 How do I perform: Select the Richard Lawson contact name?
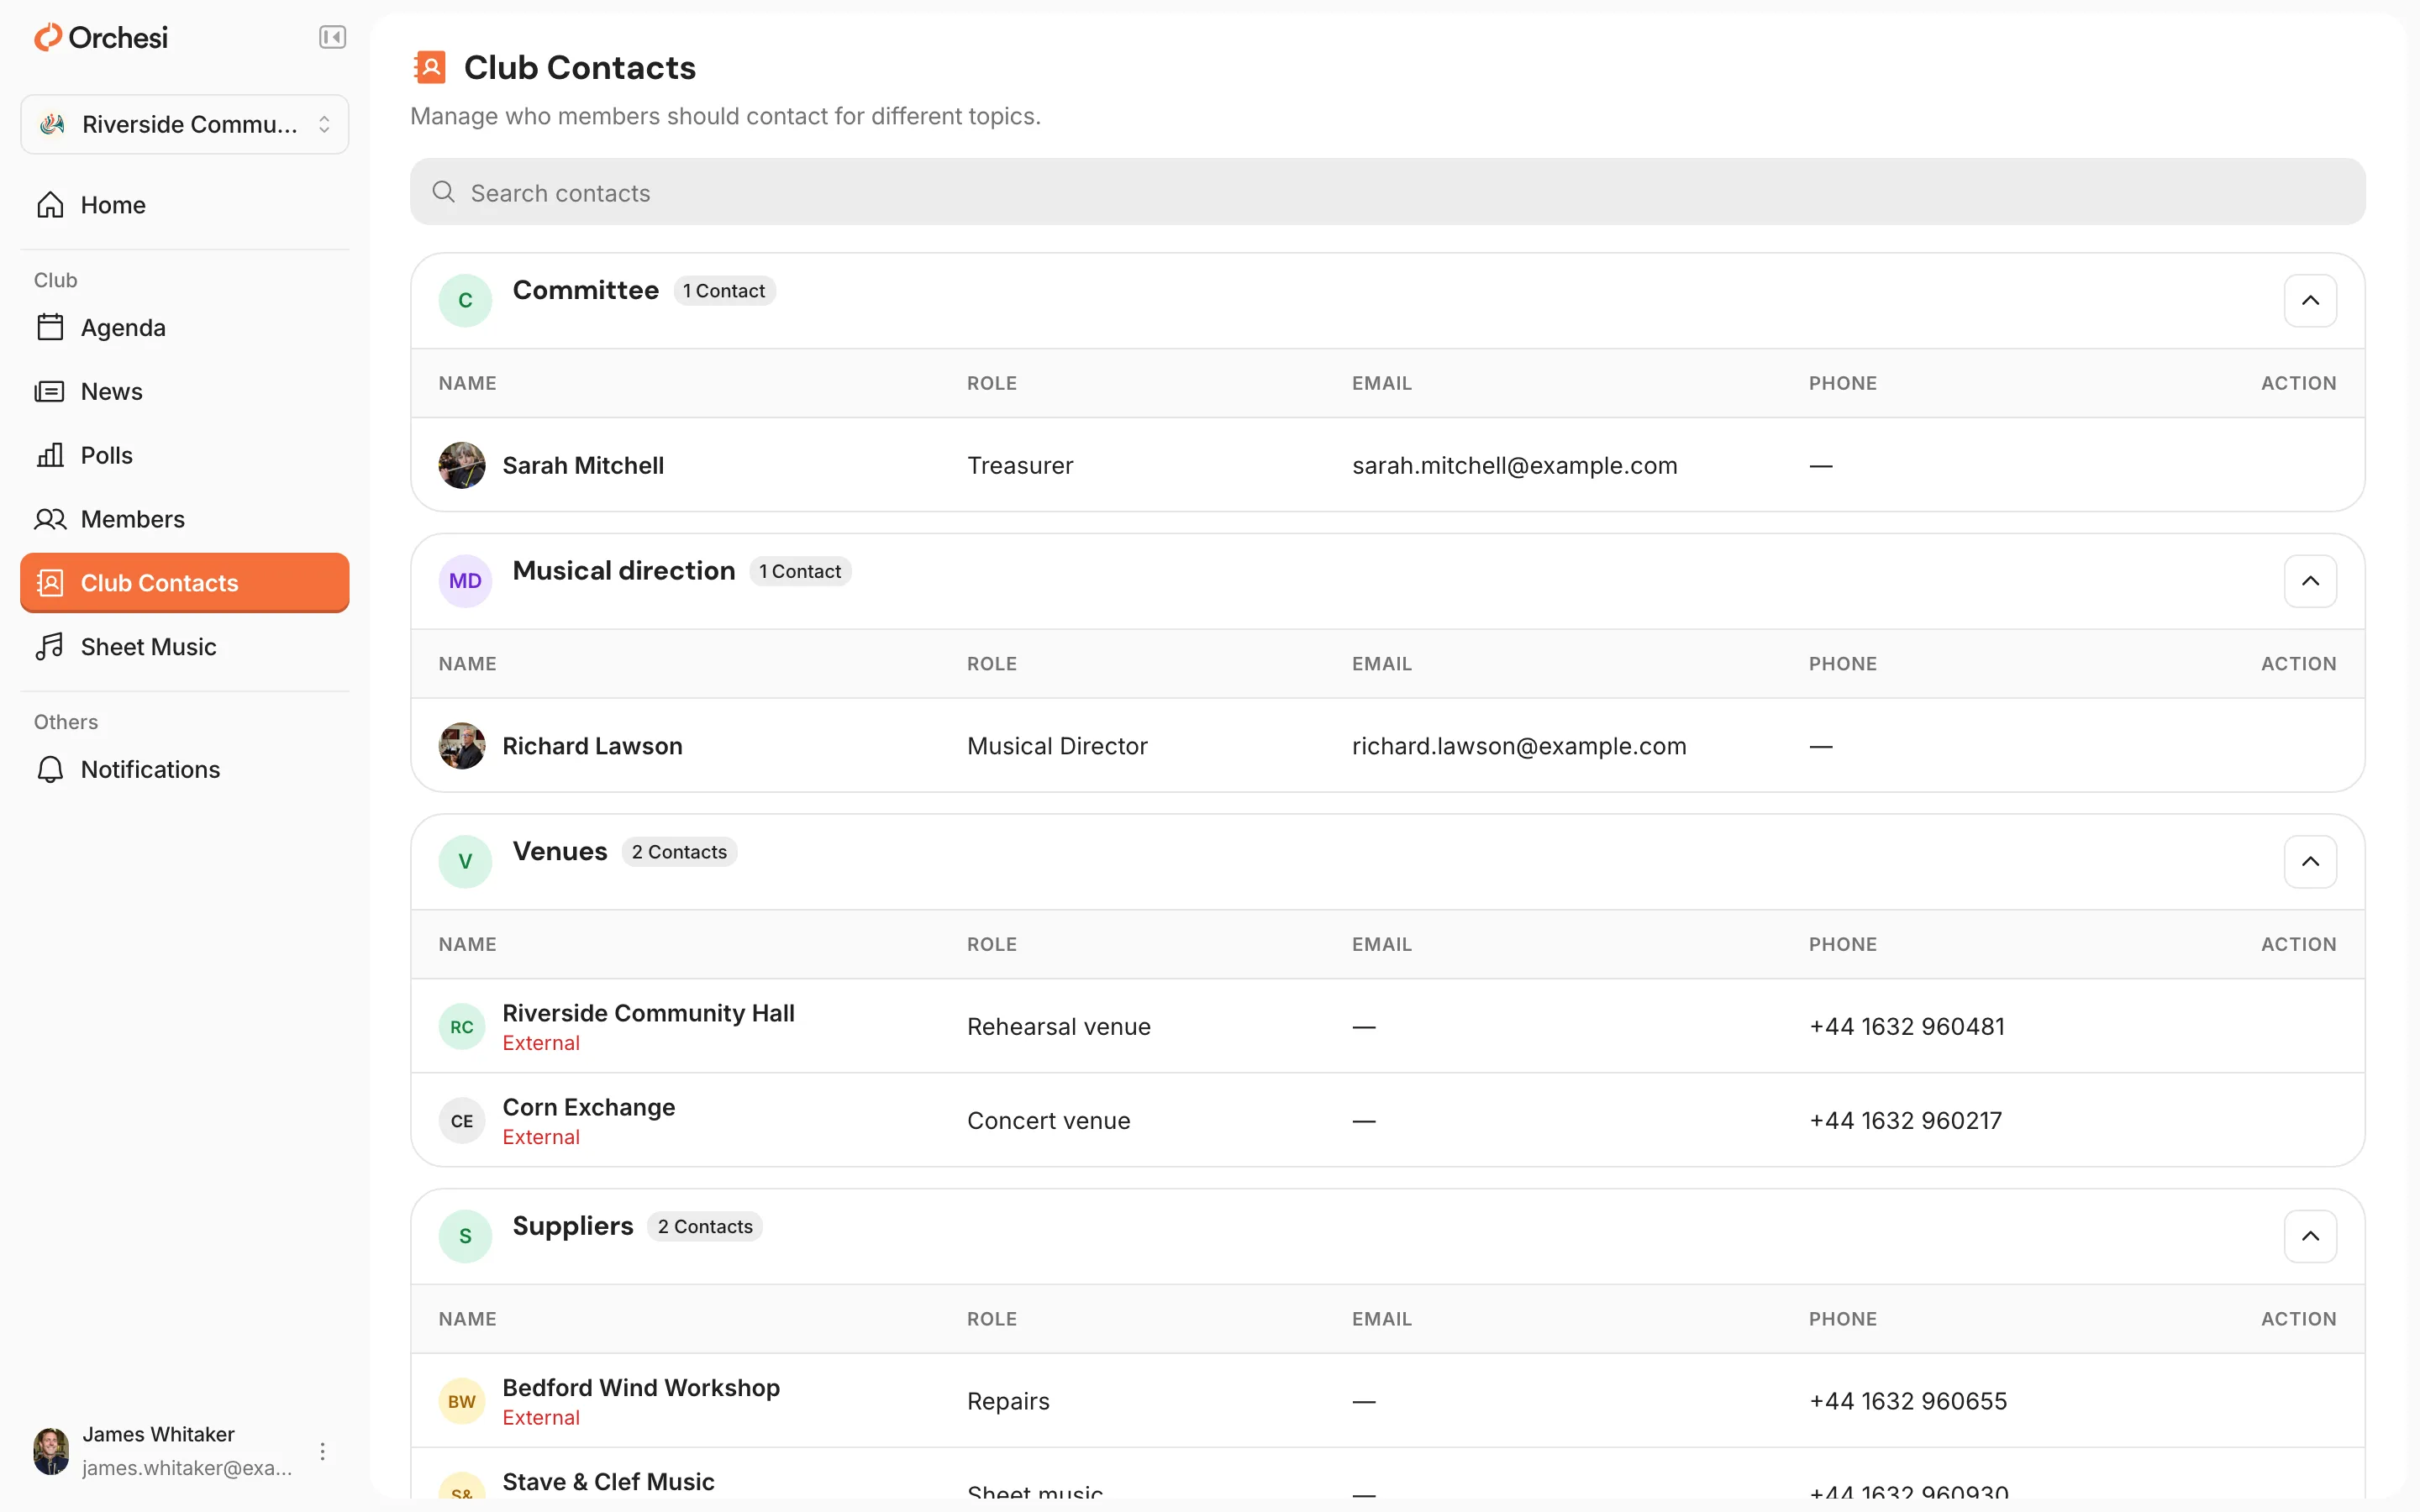click(592, 746)
